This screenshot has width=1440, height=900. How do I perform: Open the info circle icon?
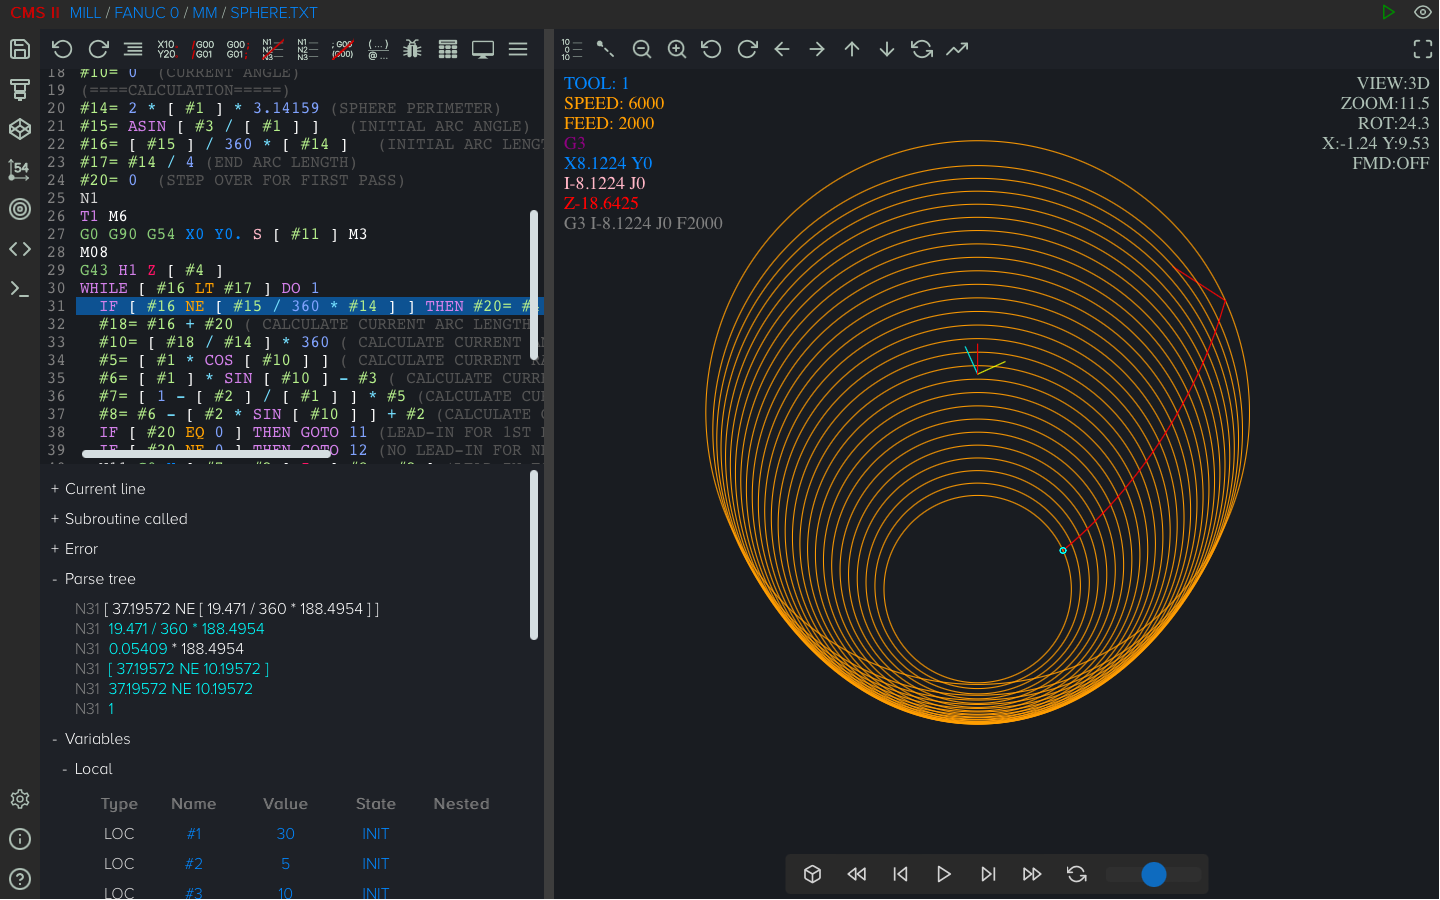click(x=20, y=839)
